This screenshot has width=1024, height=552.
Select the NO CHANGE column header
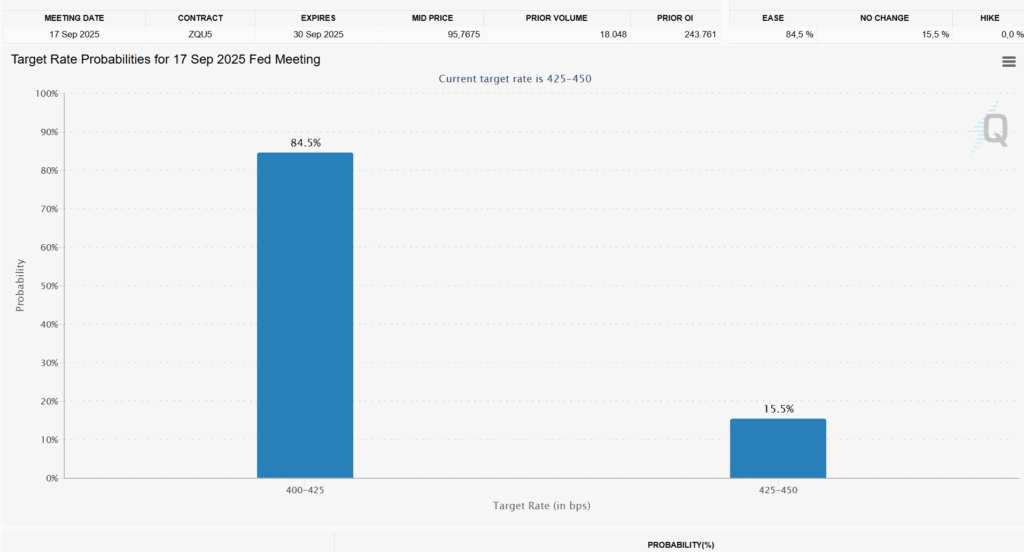[x=884, y=18]
